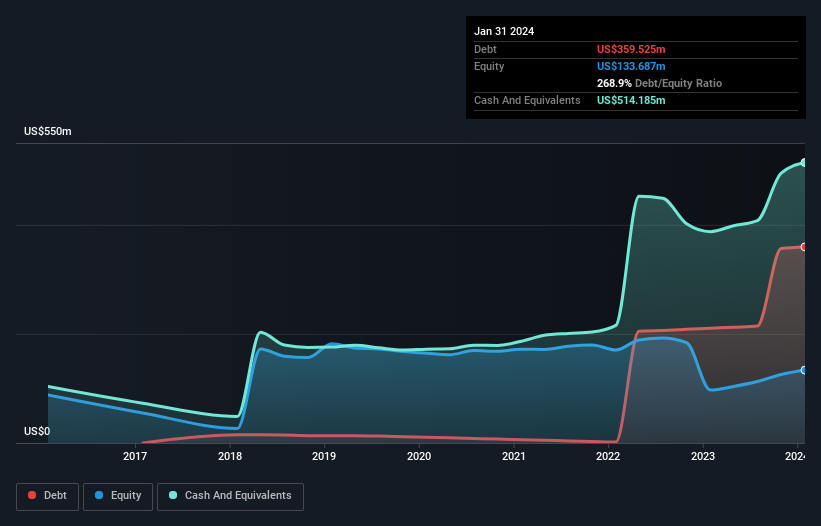Viewport: 821px width, 526px height.
Task: Click the 2021 x-axis label
Action: click(514, 456)
